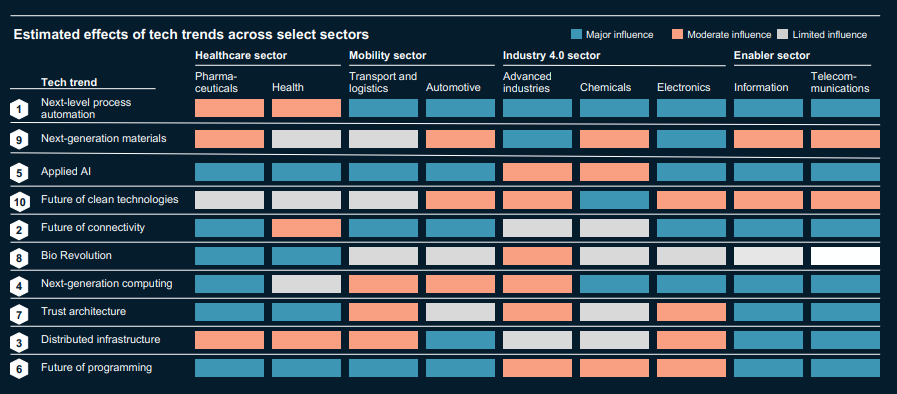
Task: Click Distributed infrastructure's Automotive cell
Action: (x=460, y=340)
